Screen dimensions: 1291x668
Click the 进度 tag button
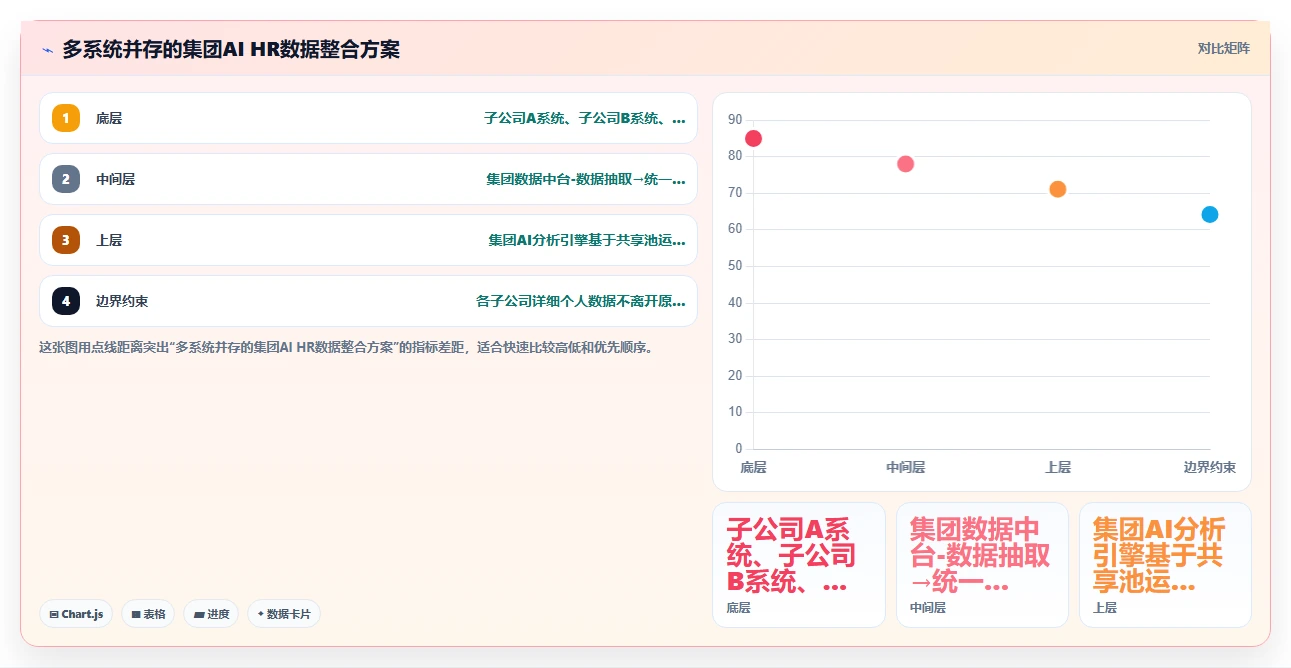tap(211, 614)
